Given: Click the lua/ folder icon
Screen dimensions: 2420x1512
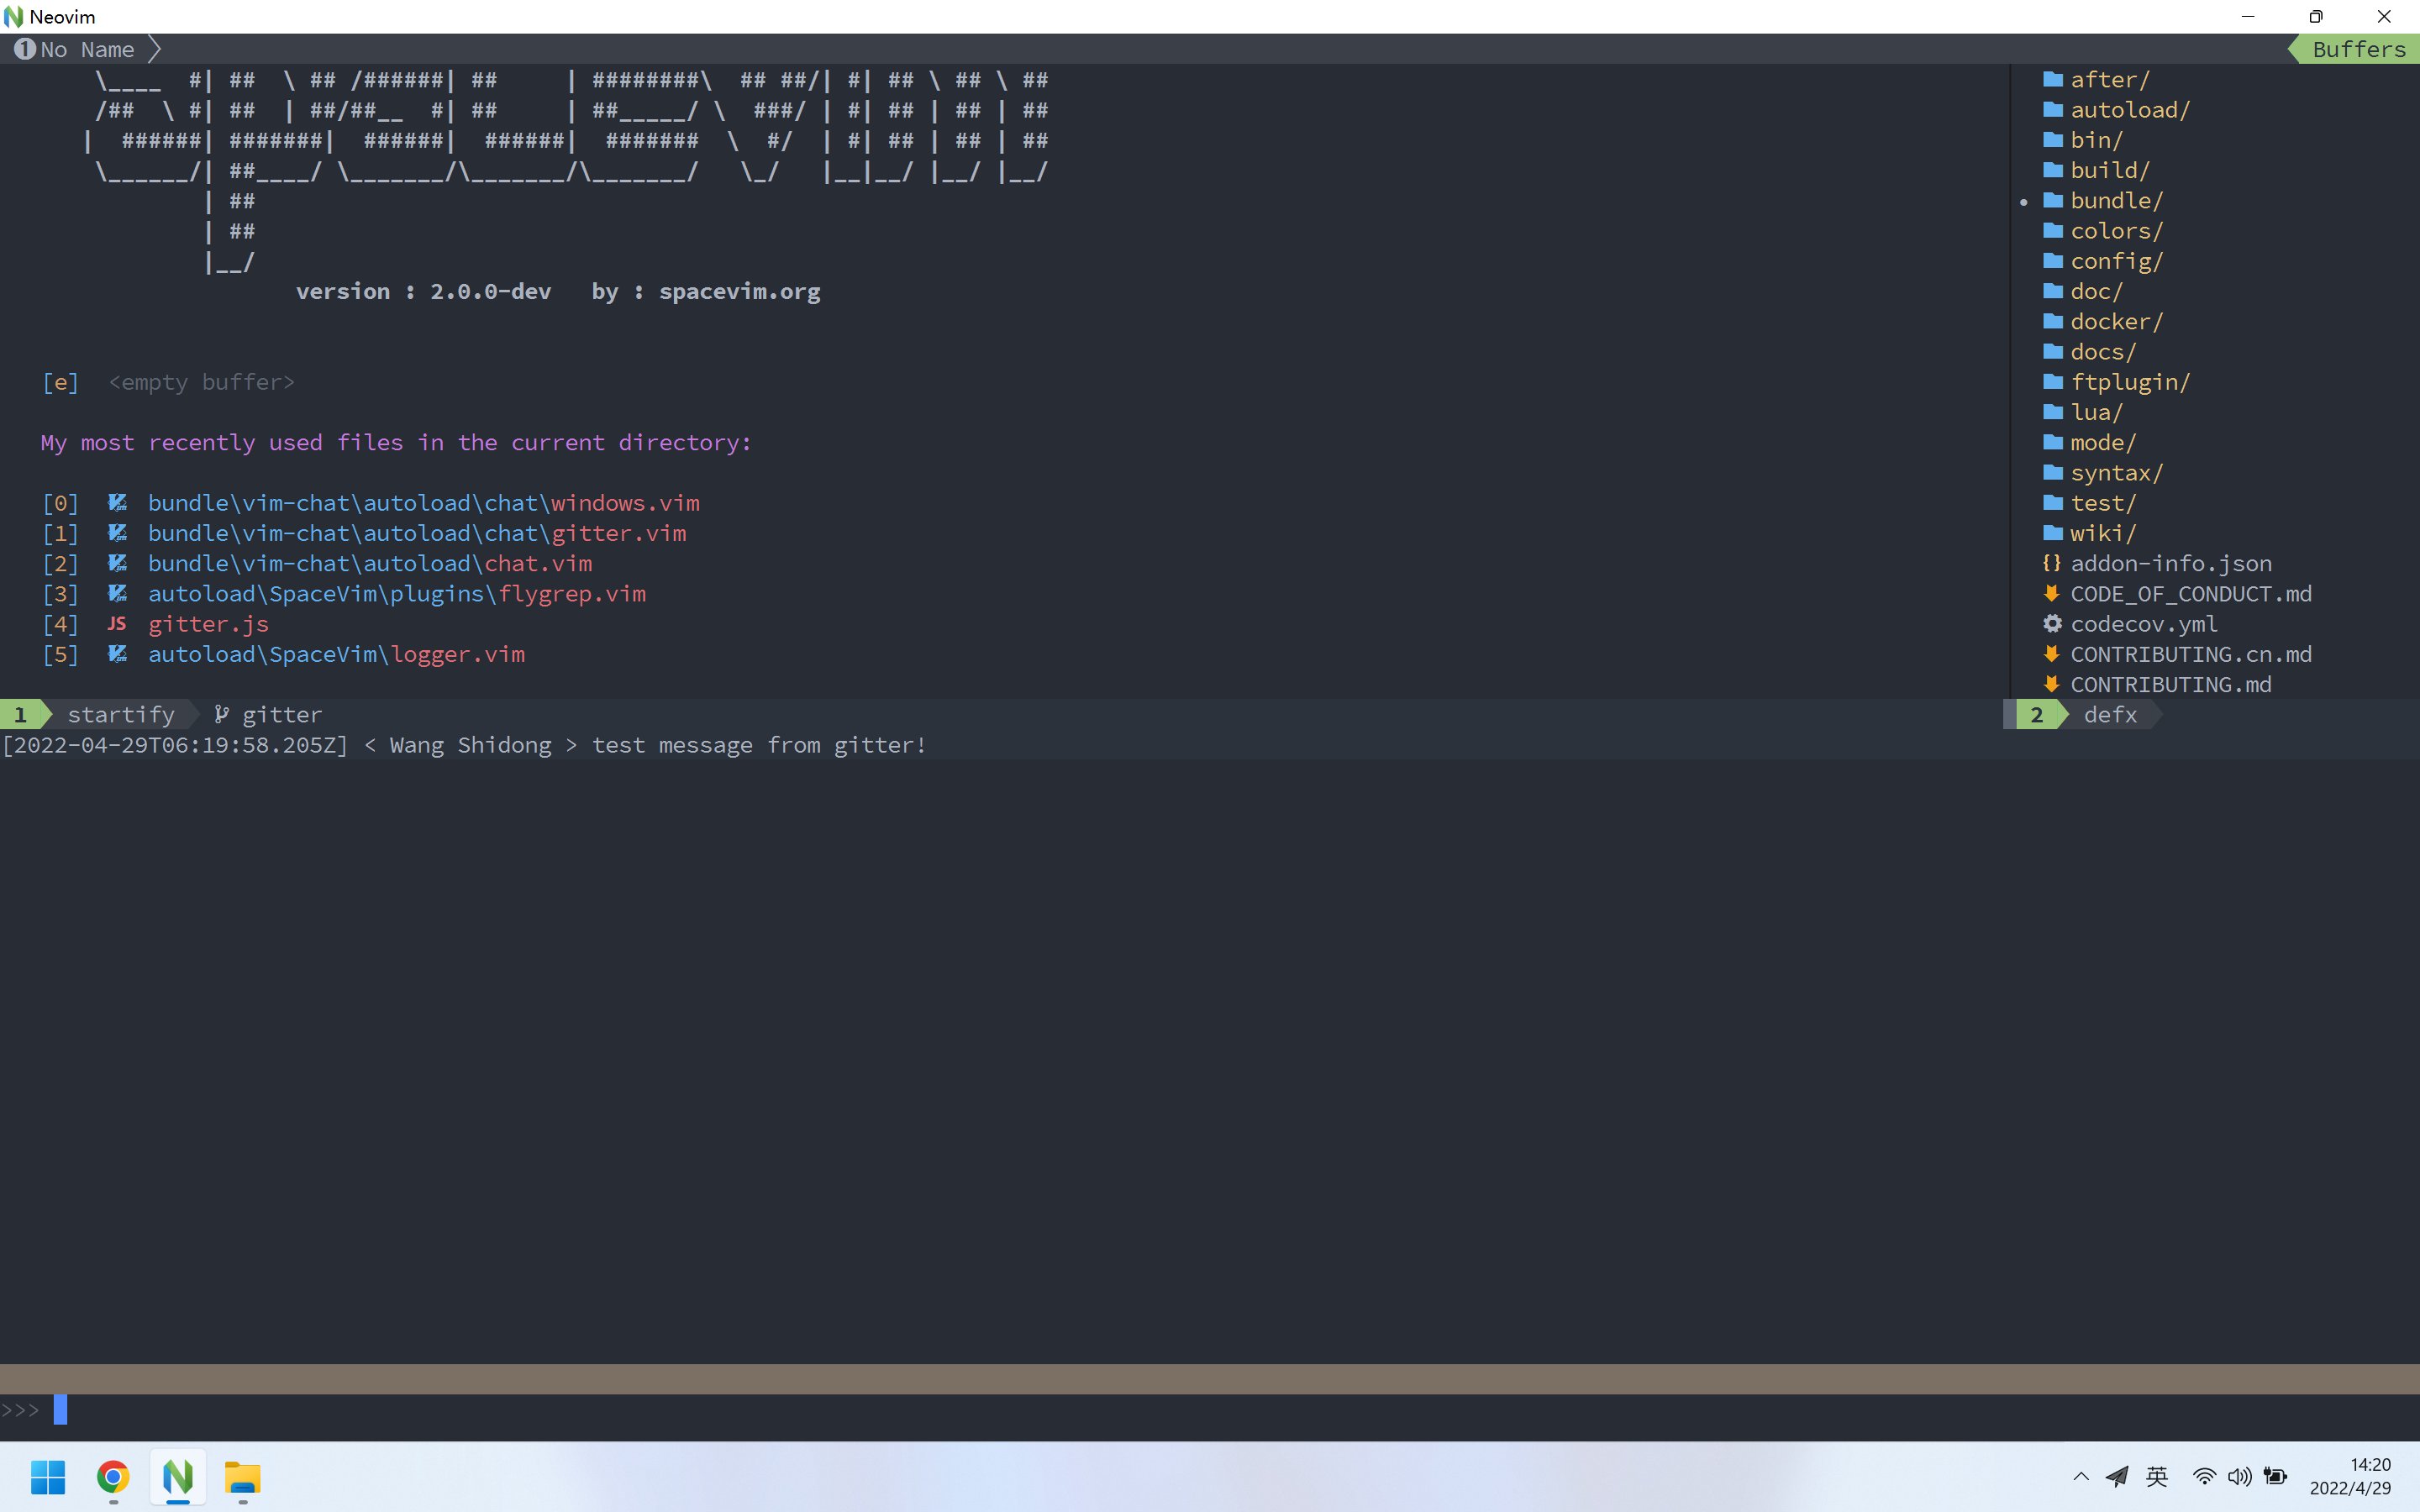Looking at the screenshot, I should click(2053, 412).
